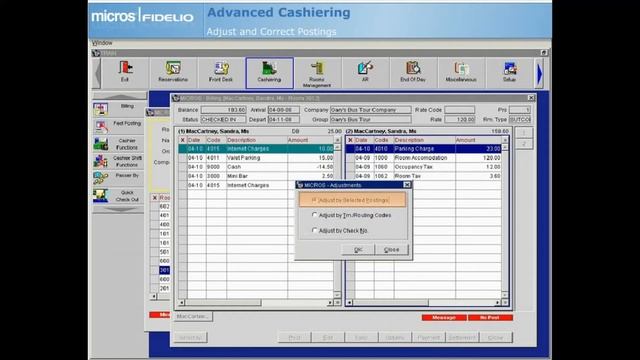Click the left arrow on the toolbar
The height and width of the screenshot is (360, 640).
tap(97, 73)
